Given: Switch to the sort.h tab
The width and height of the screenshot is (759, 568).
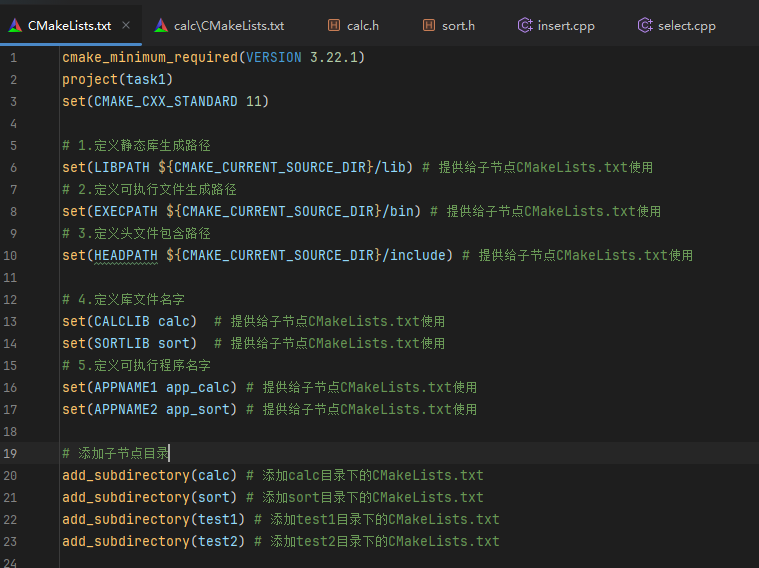Looking at the screenshot, I should point(458,26).
